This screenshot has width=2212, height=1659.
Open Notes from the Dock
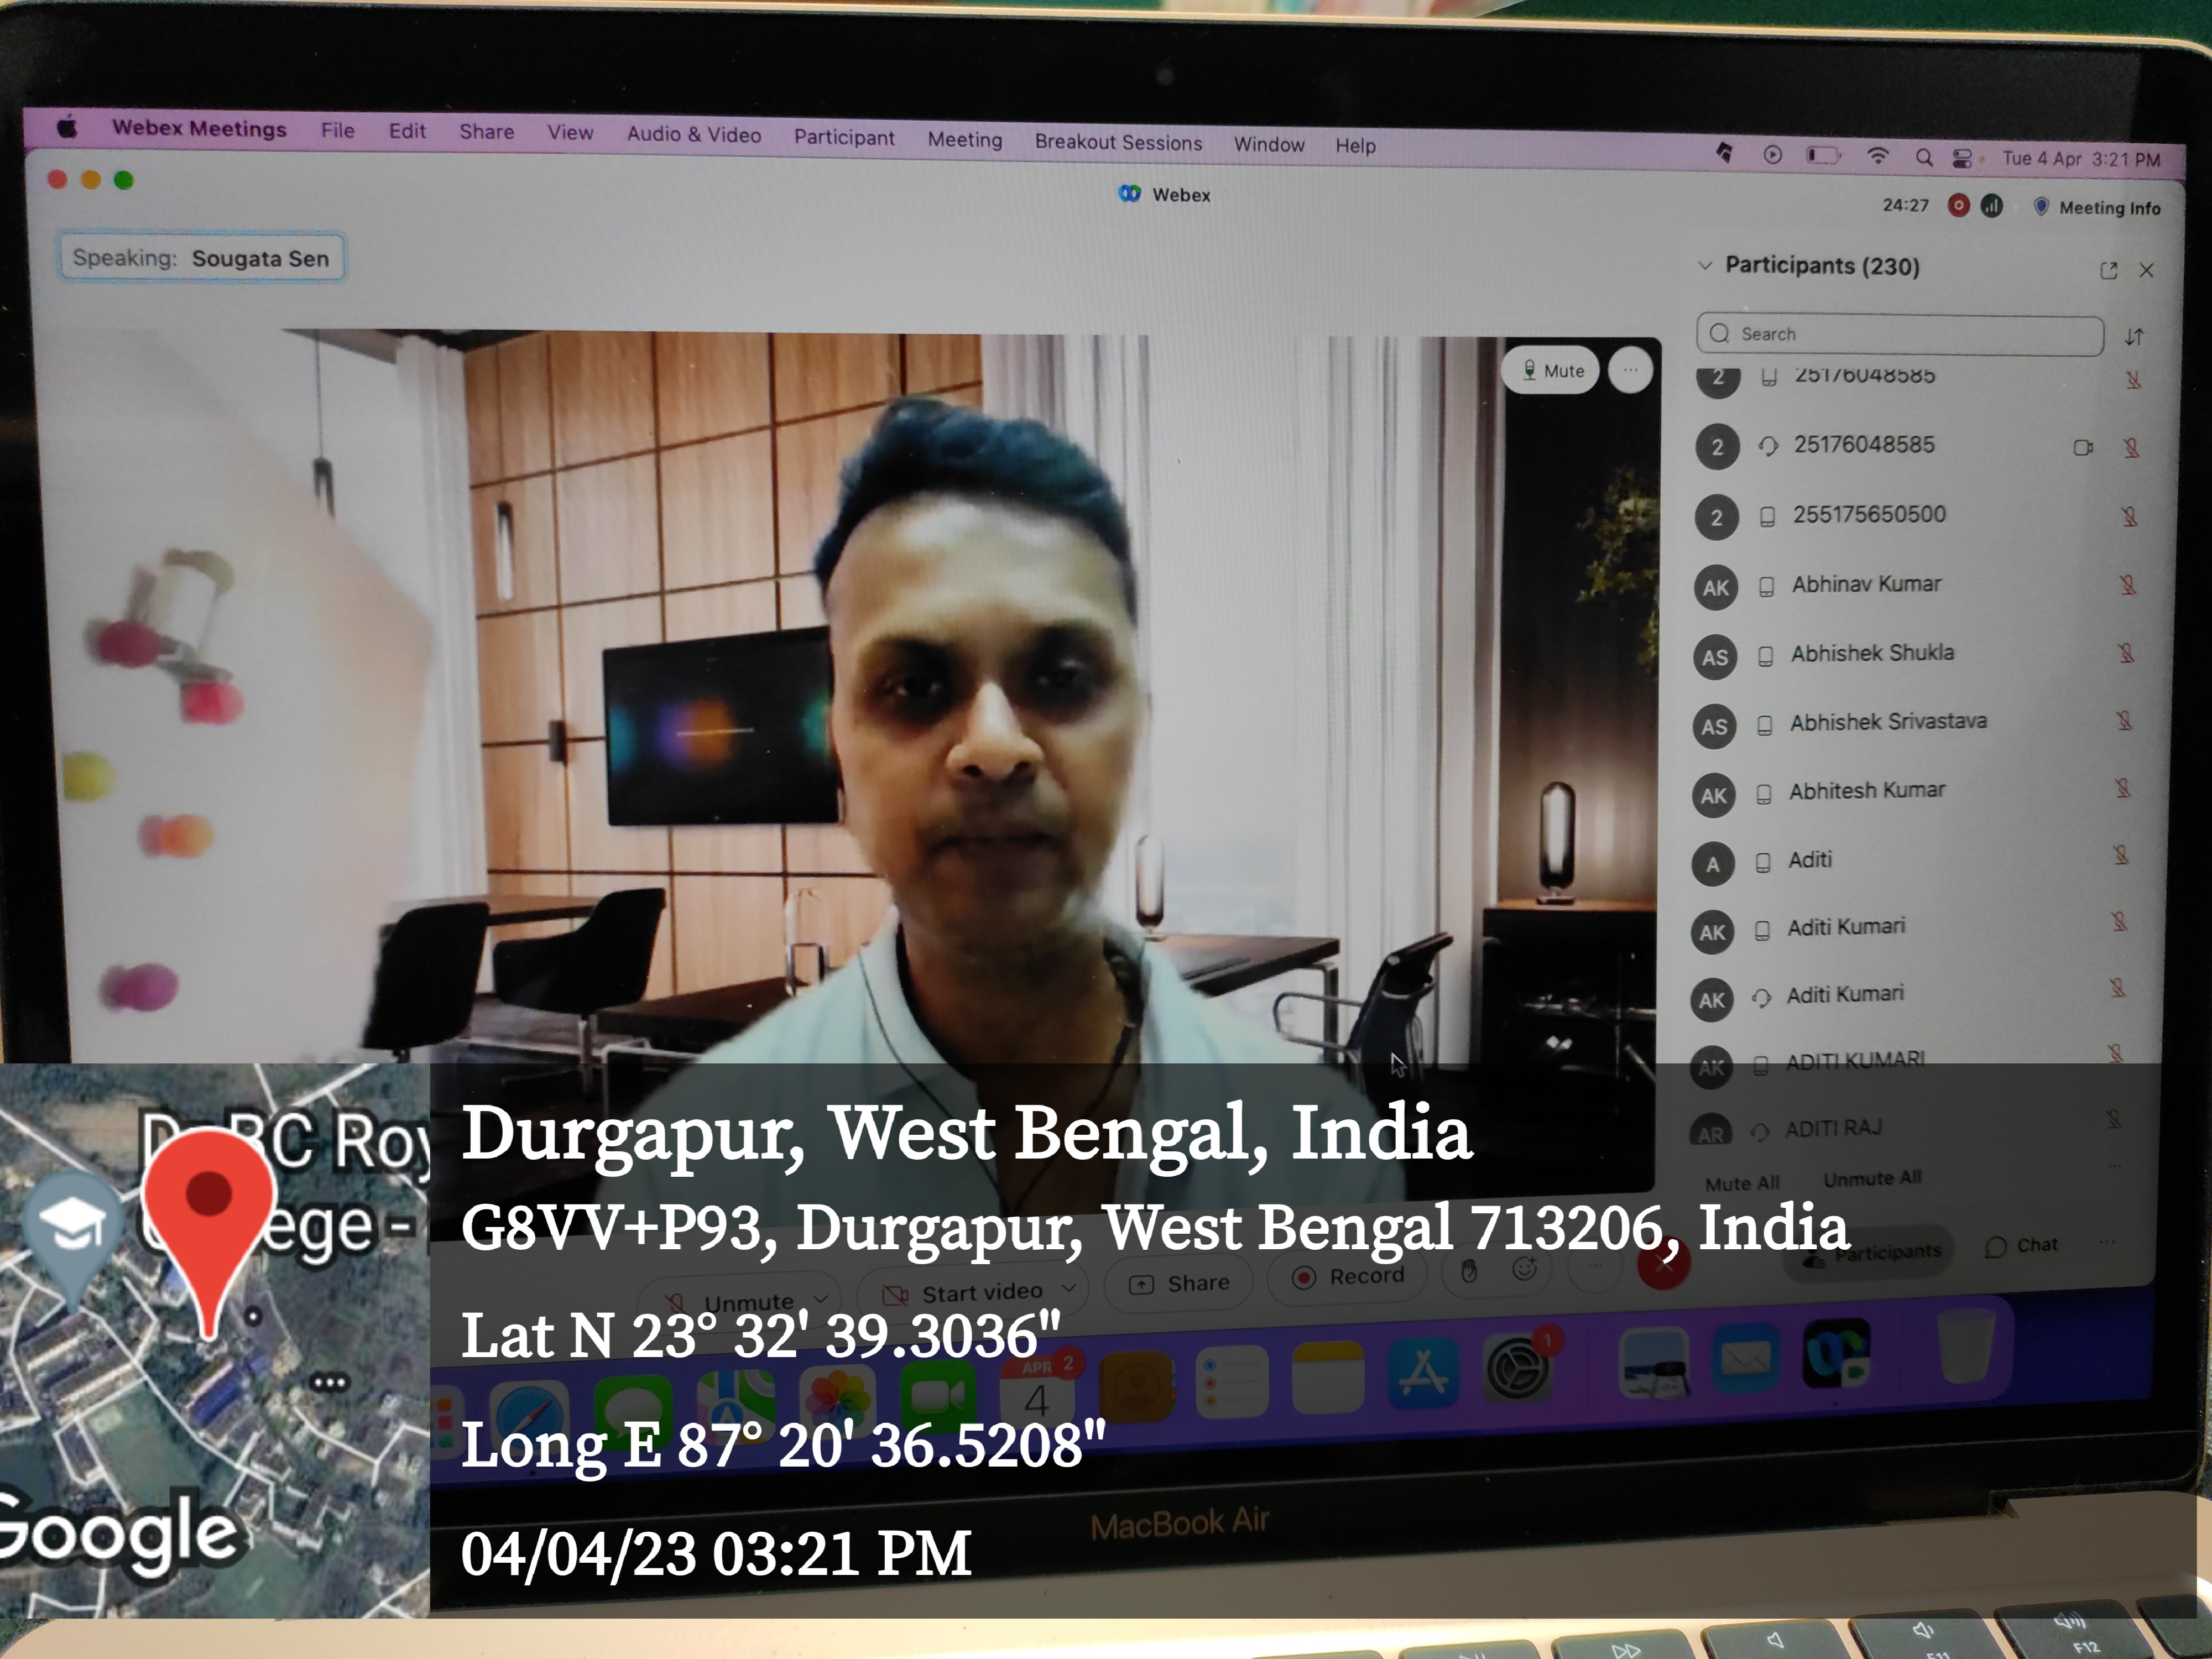1328,1378
